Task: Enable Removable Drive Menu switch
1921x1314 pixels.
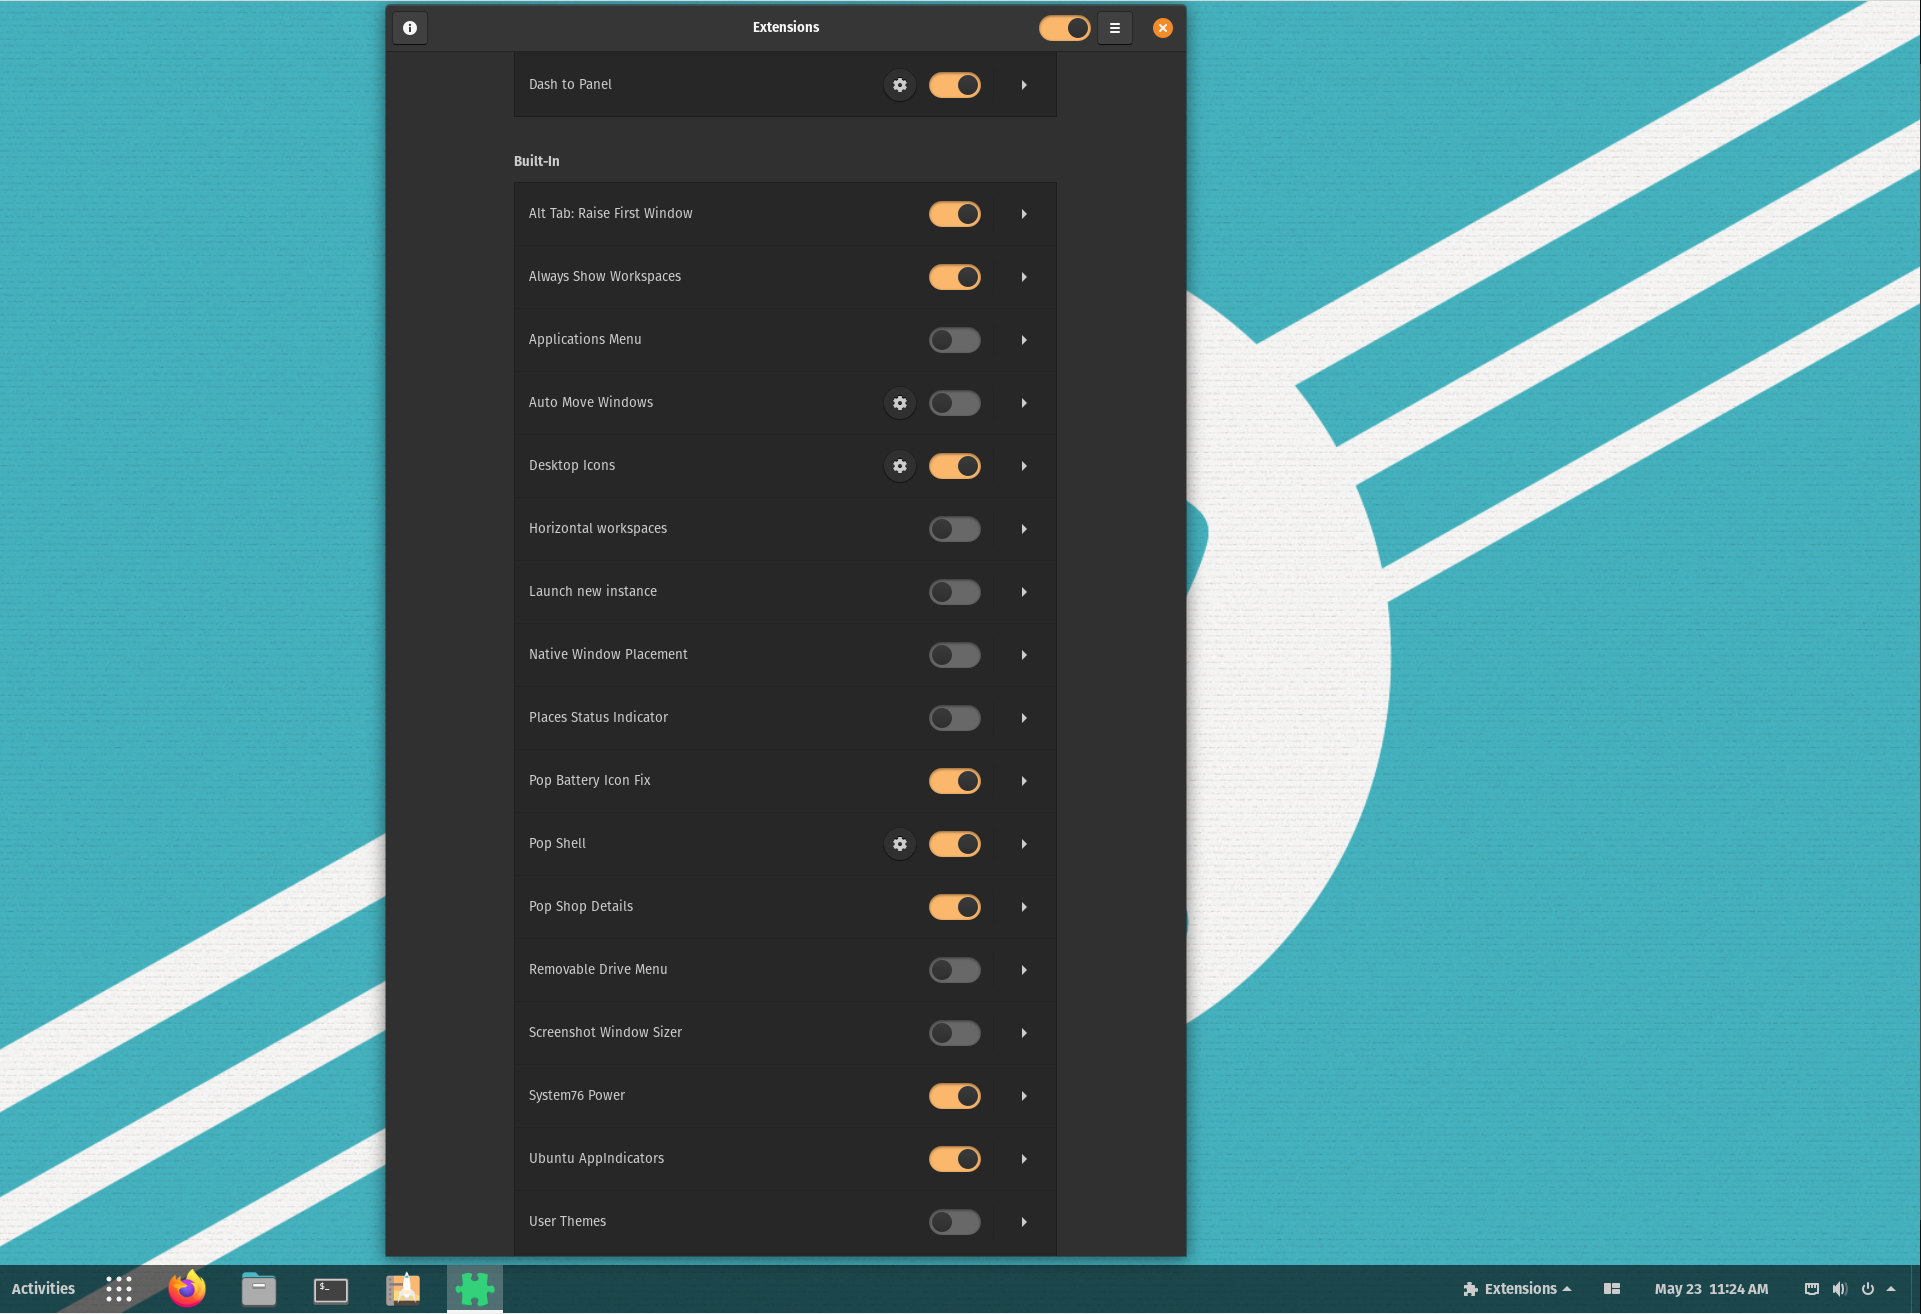Action: (x=955, y=970)
